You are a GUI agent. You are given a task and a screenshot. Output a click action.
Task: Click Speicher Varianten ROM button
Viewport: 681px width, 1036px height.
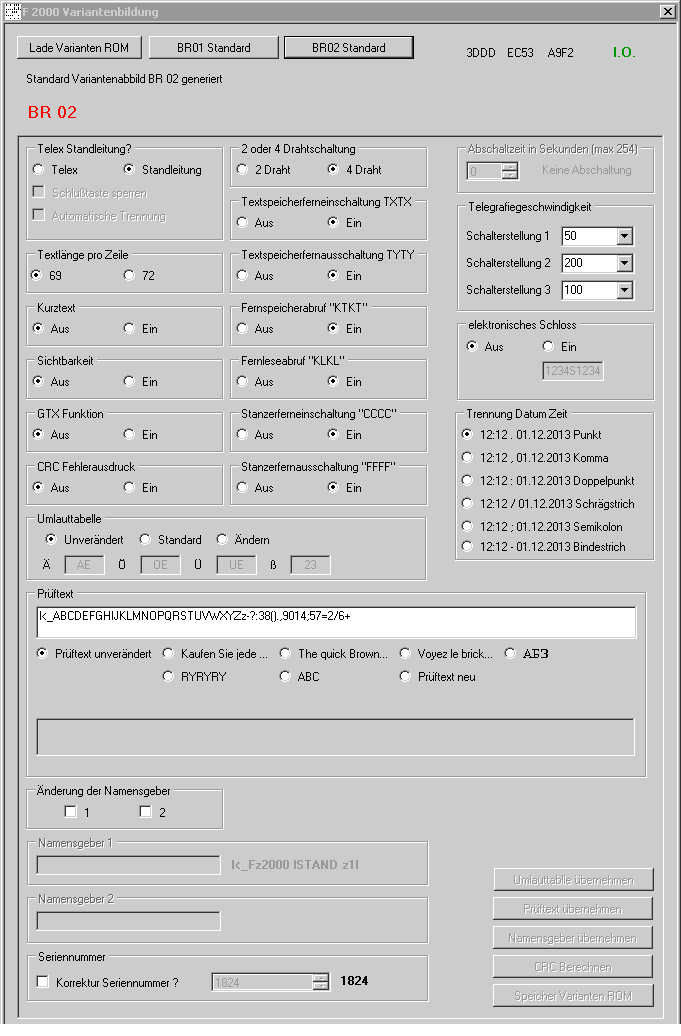tap(573, 996)
